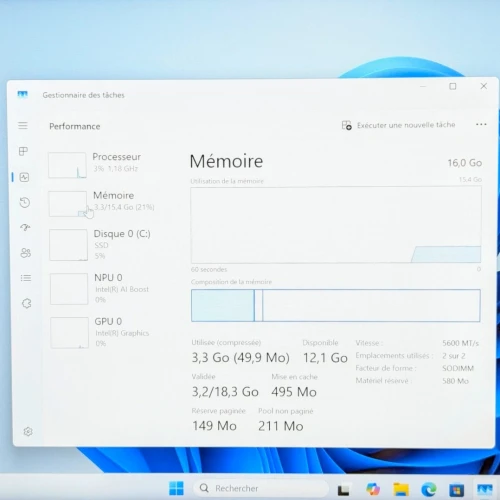
Task: Maximize the Task Manager window
Action: (453, 86)
